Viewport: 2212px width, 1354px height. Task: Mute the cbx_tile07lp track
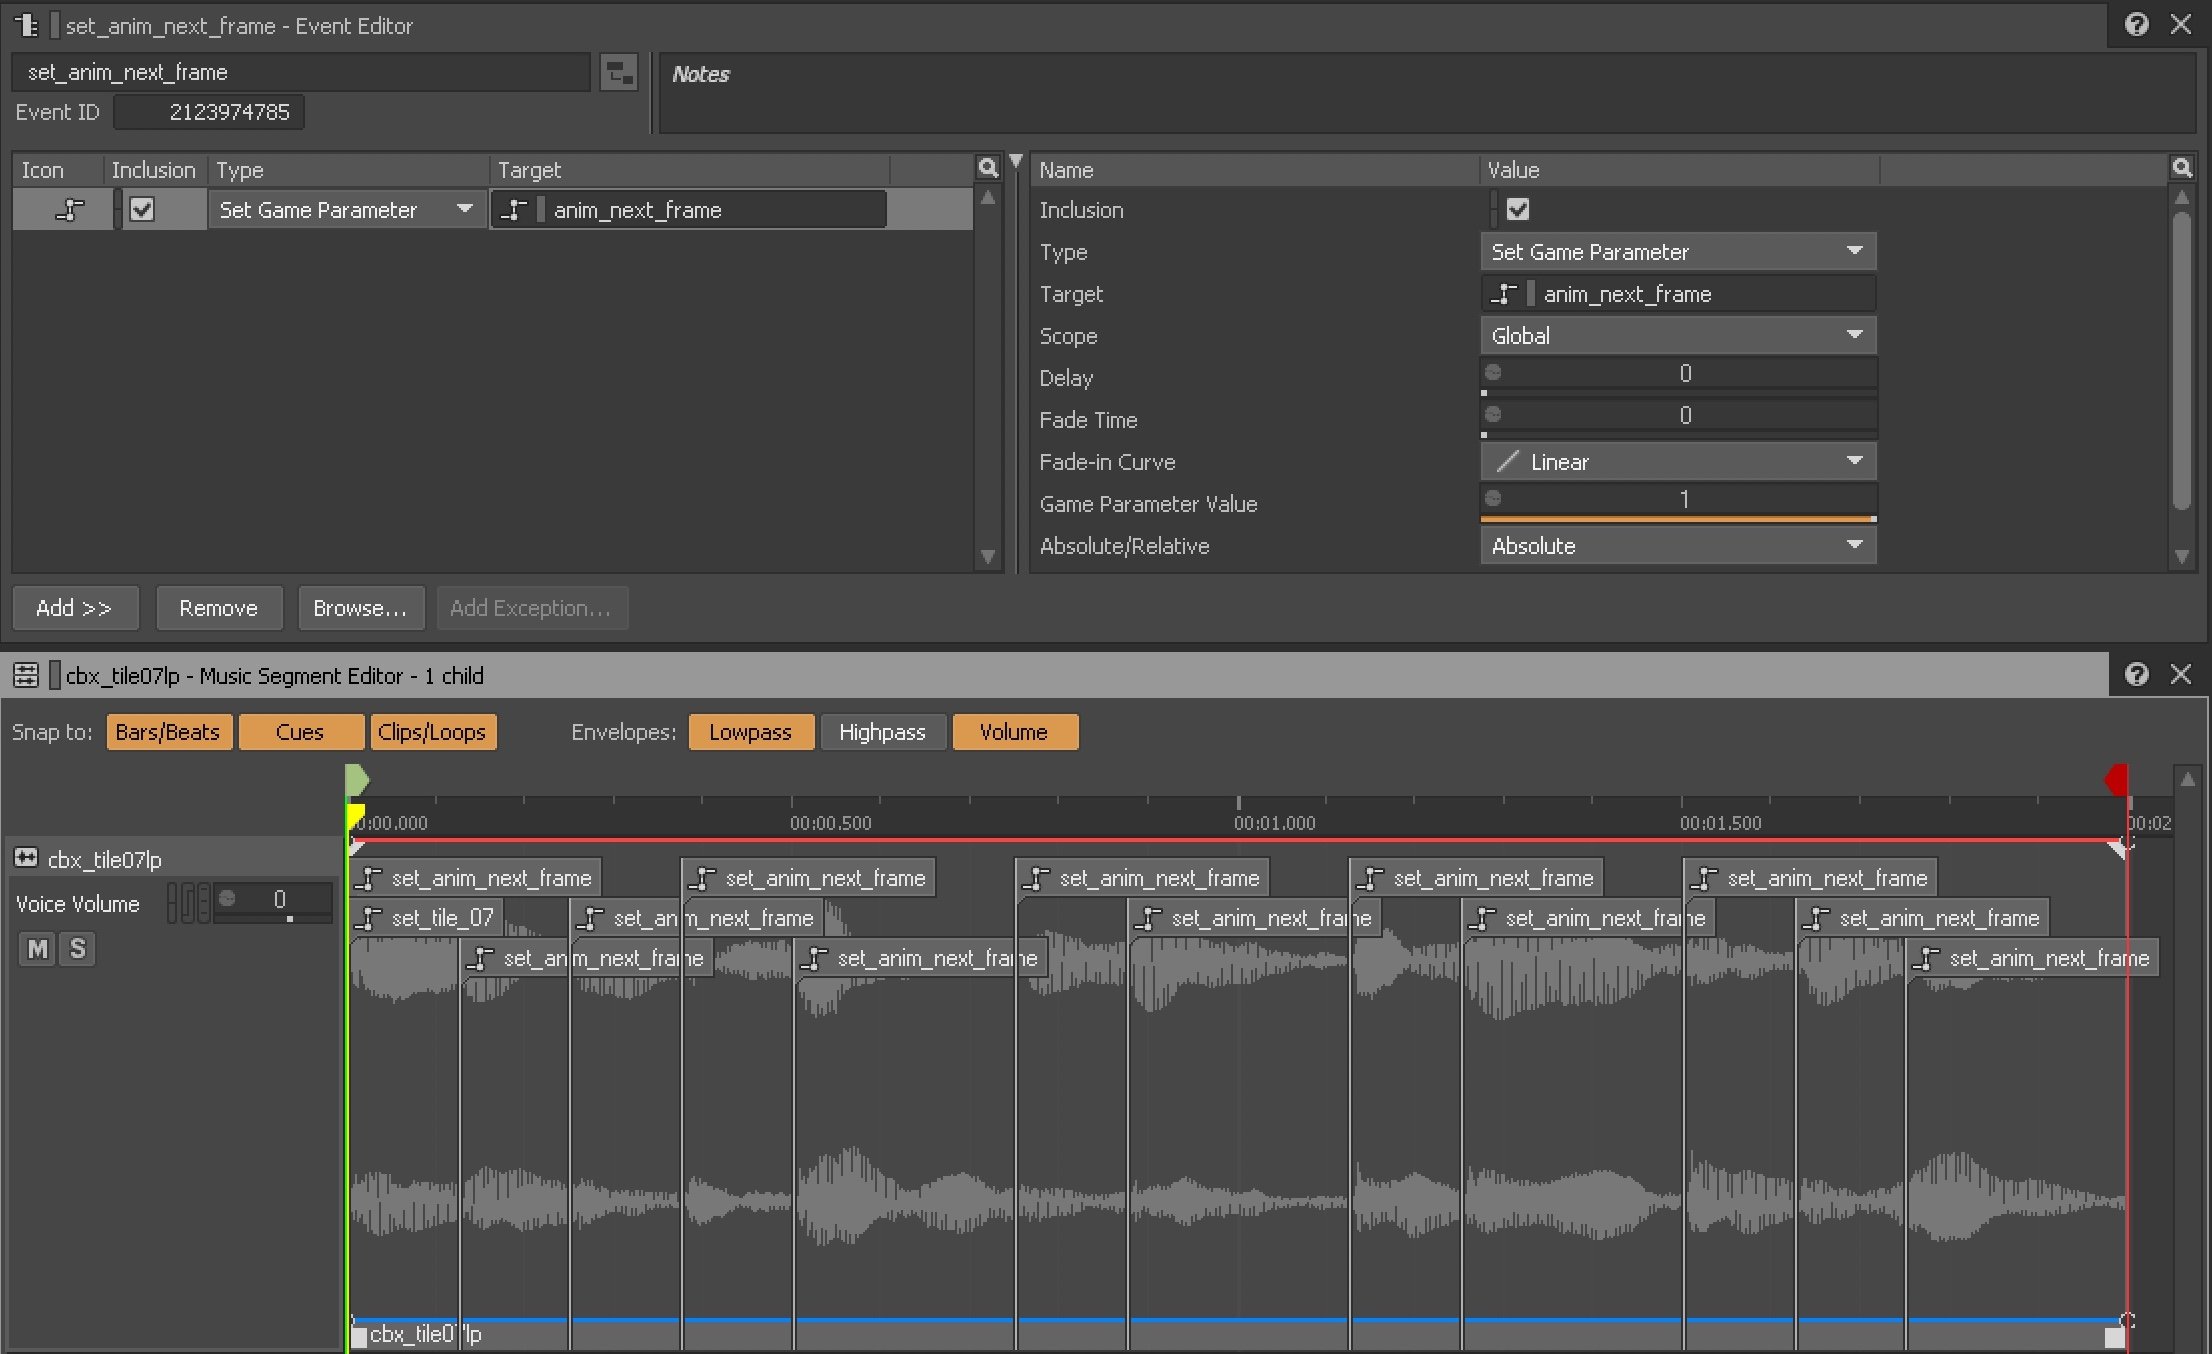pyautogui.click(x=38, y=948)
